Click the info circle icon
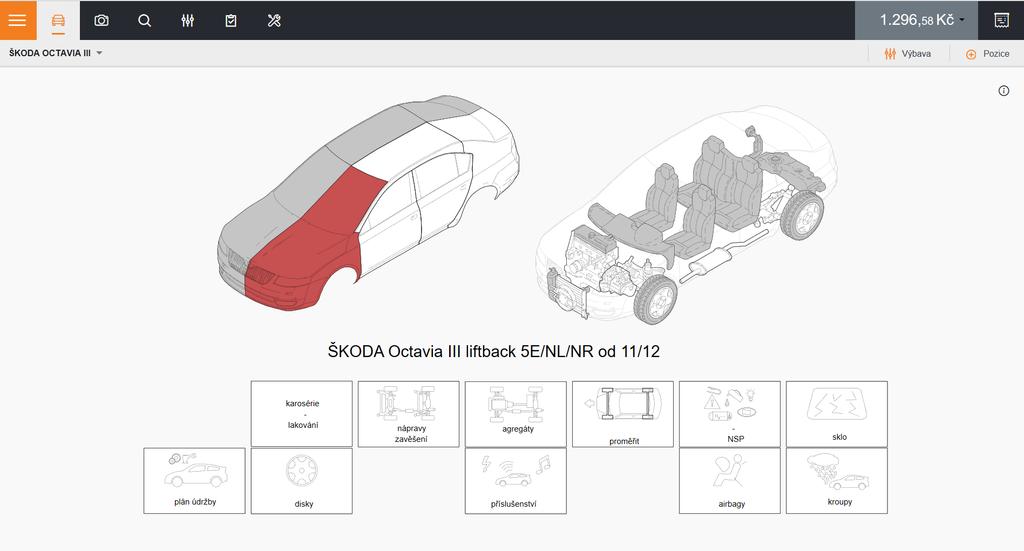 (1004, 91)
